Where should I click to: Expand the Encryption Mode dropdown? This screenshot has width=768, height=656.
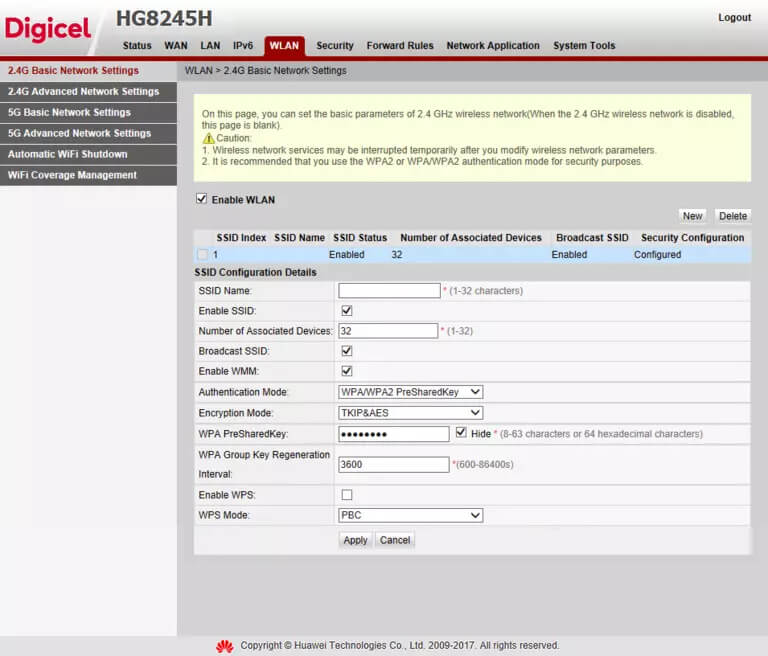pos(411,413)
